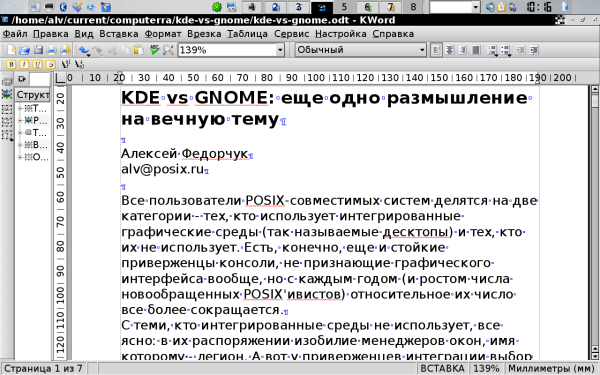This screenshot has width=600, height=375.
Task: Switch to virtual desktop 5 in pager
Action: tap(344, 7)
